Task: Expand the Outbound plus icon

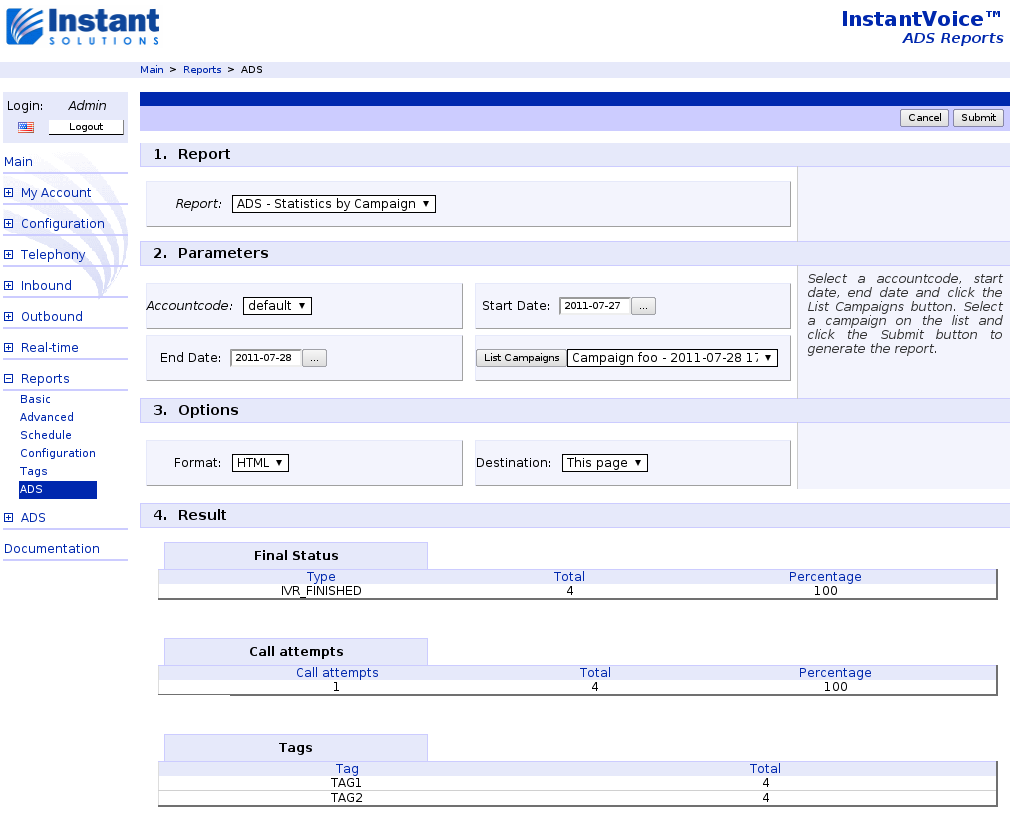Action: (x=9, y=317)
